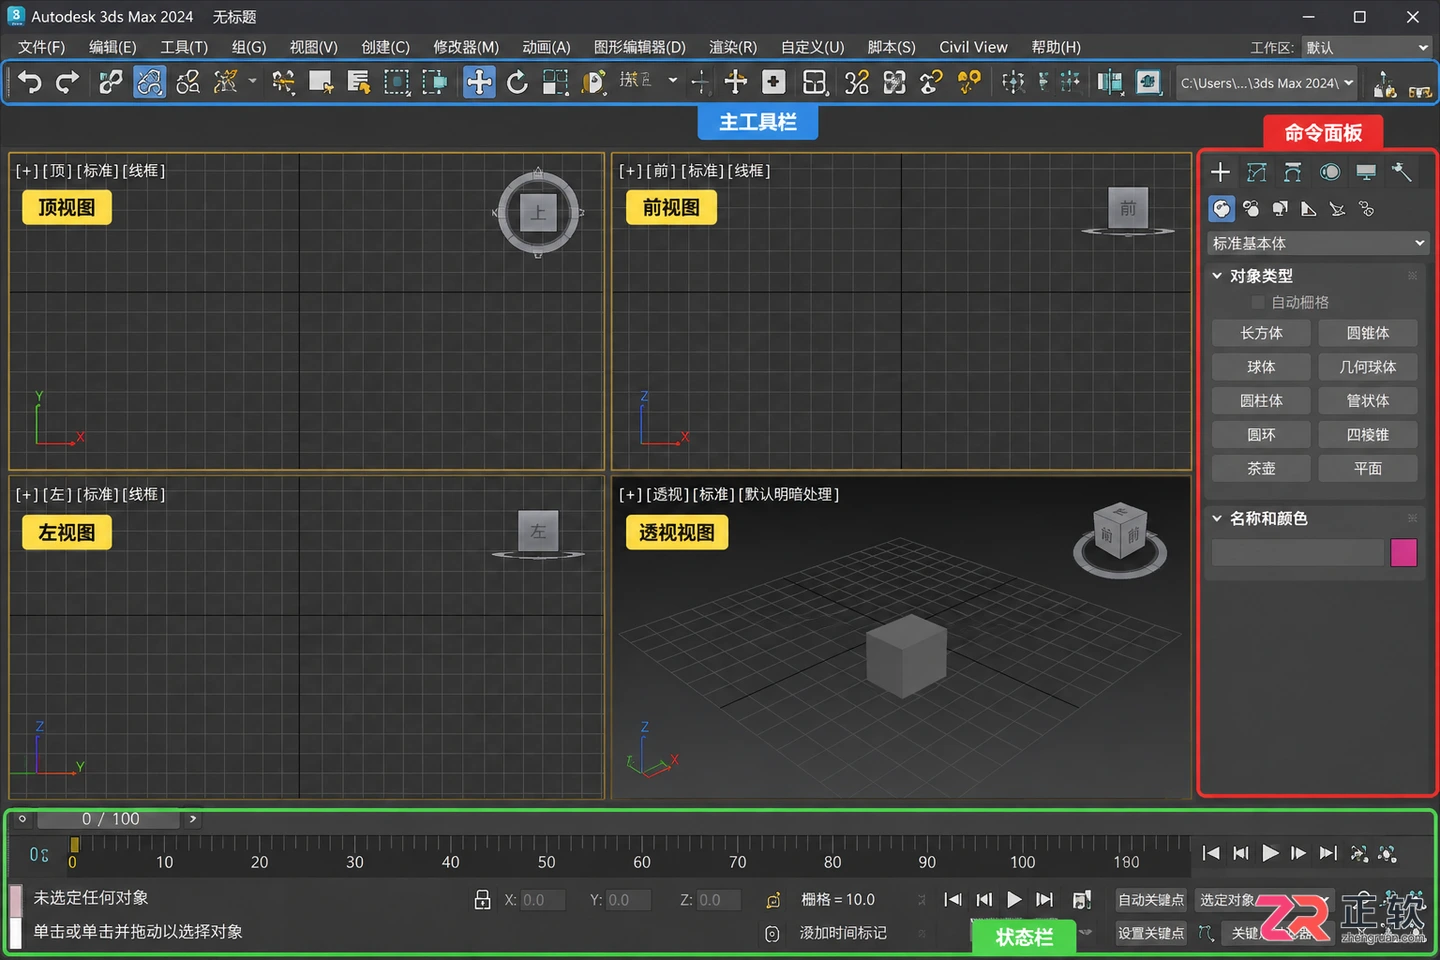
Task: Click the 长方体 box button
Action: (x=1261, y=333)
